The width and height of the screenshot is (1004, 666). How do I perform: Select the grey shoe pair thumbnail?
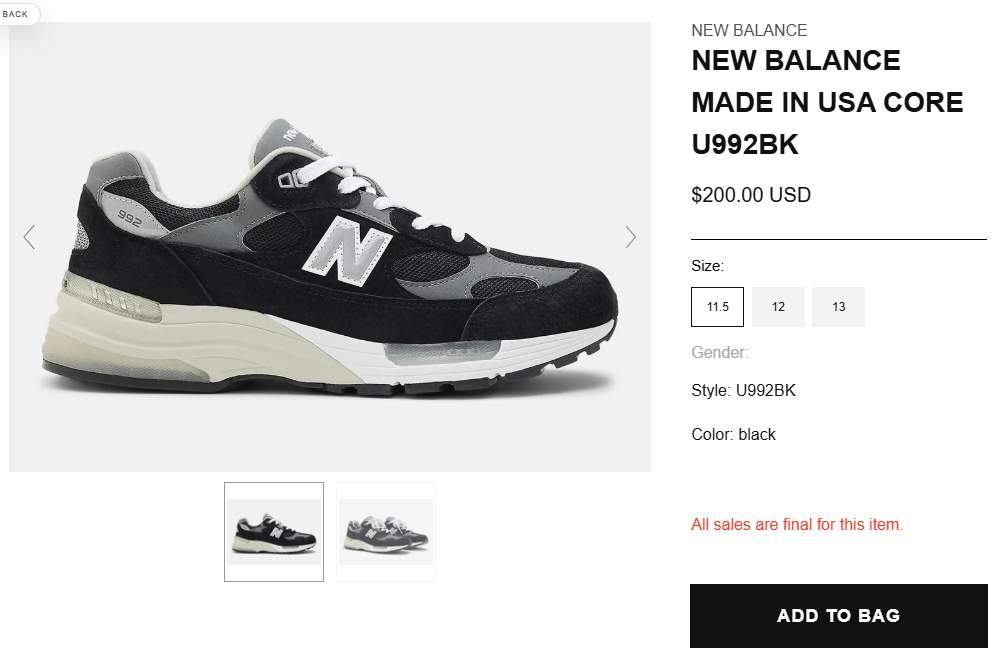386,532
